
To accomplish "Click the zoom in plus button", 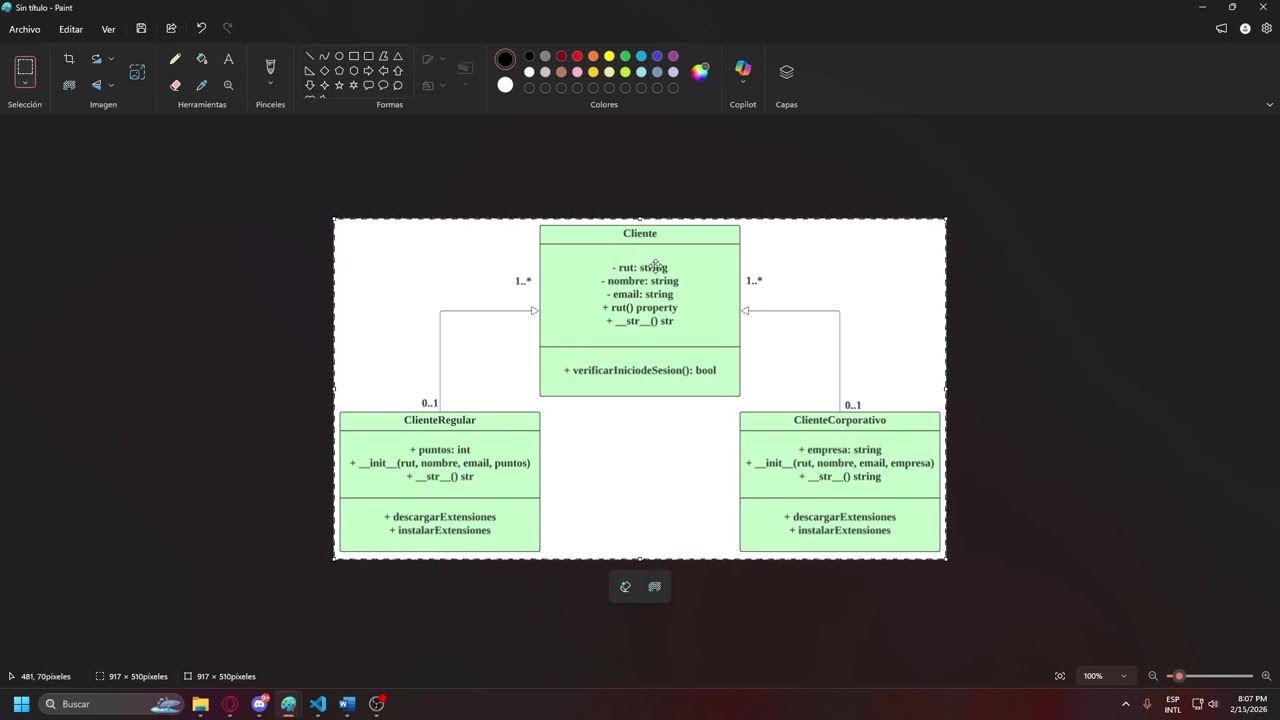I will click(x=1266, y=676).
